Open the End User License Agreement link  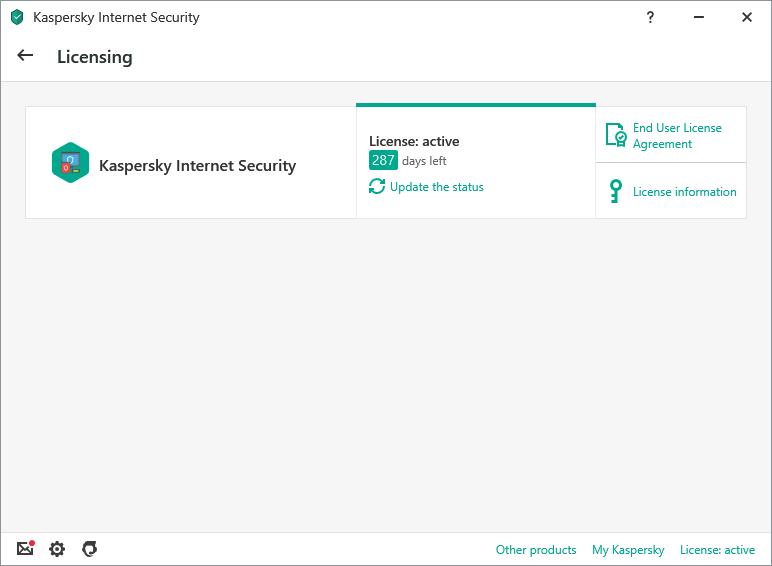pyautogui.click(x=677, y=136)
